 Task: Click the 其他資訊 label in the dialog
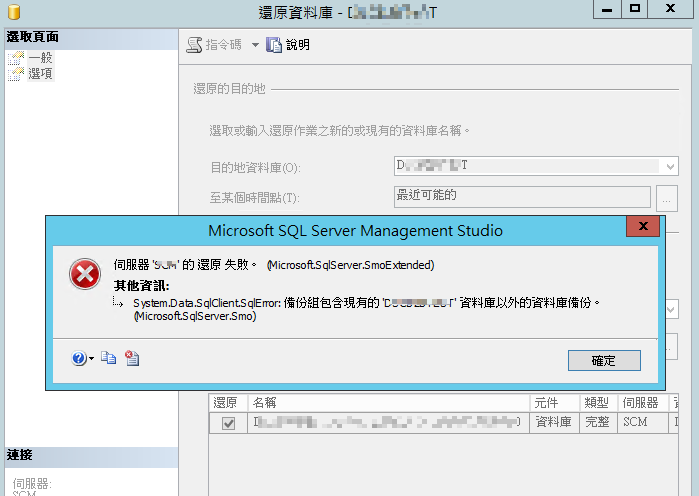pos(141,286)
